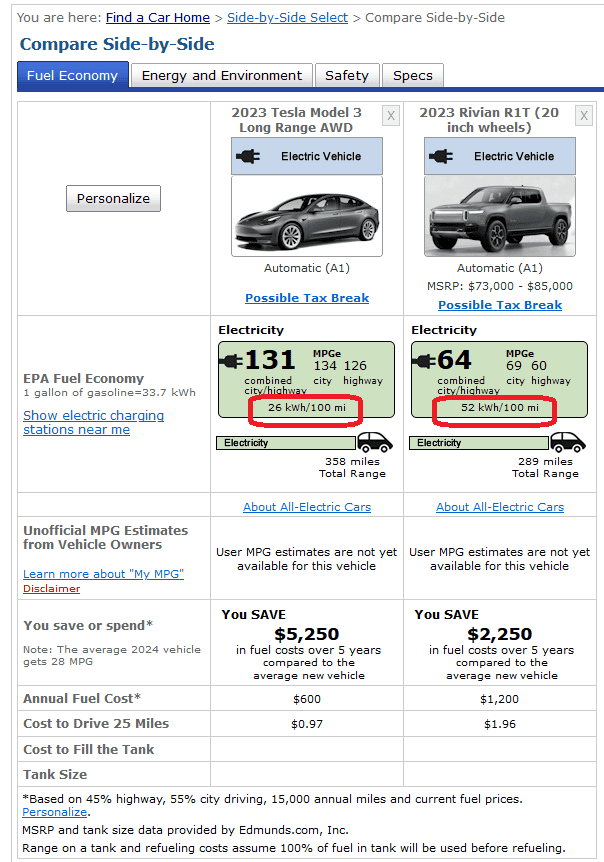Click the "2023 Tesla Model 3 Long Range AWD" title

click(296, 120)
